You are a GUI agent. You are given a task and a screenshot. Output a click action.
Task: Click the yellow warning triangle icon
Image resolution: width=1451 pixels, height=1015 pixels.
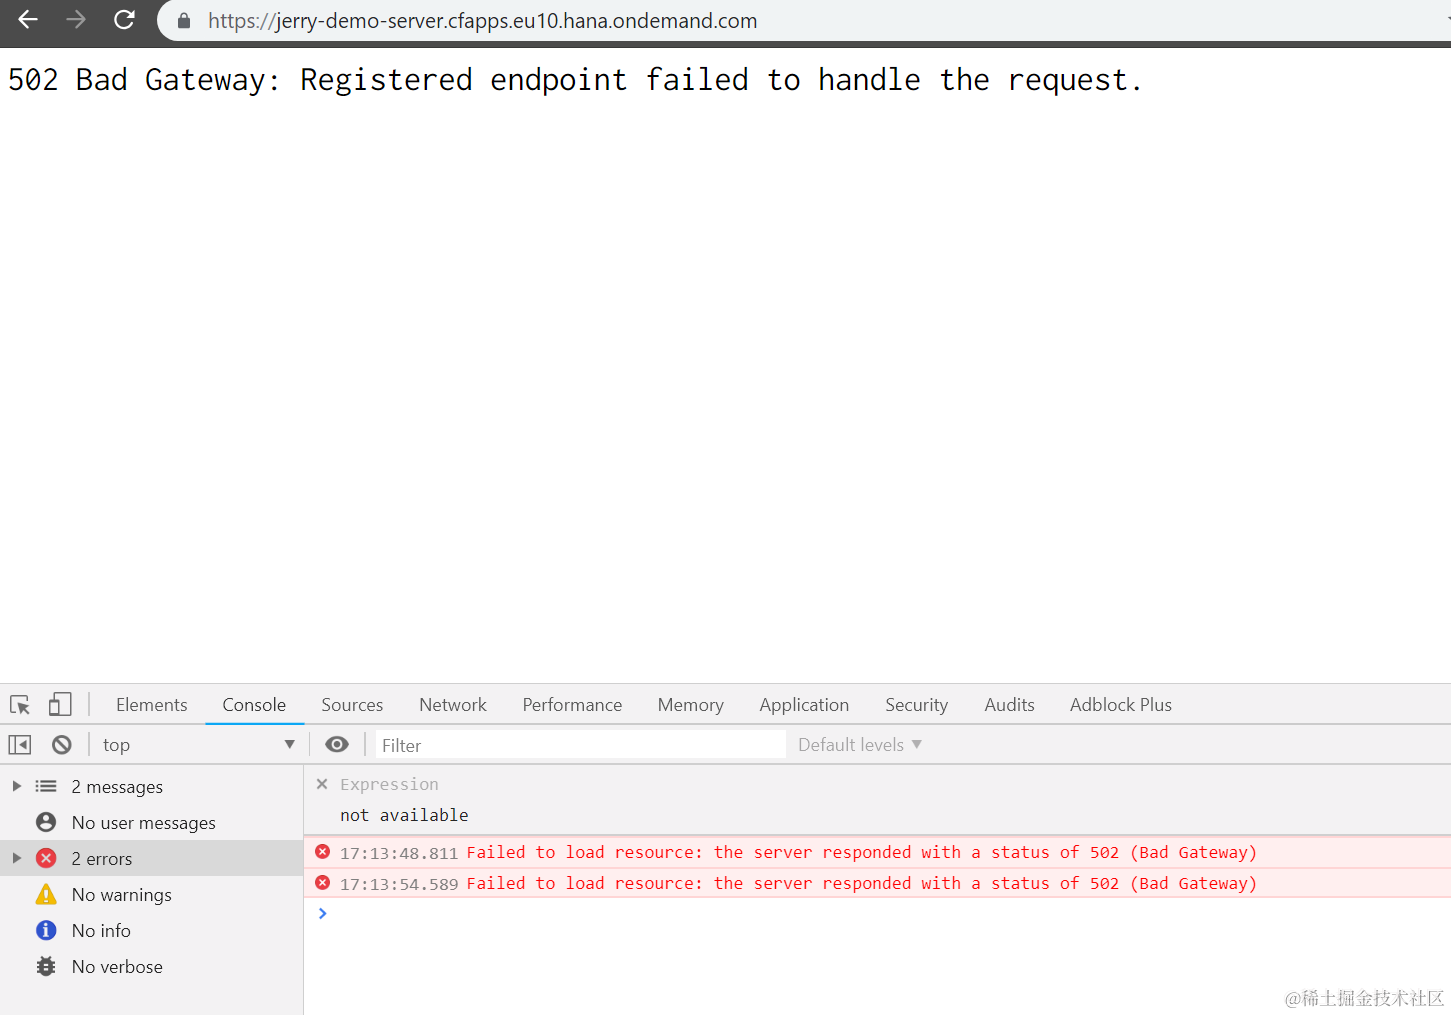46,894
